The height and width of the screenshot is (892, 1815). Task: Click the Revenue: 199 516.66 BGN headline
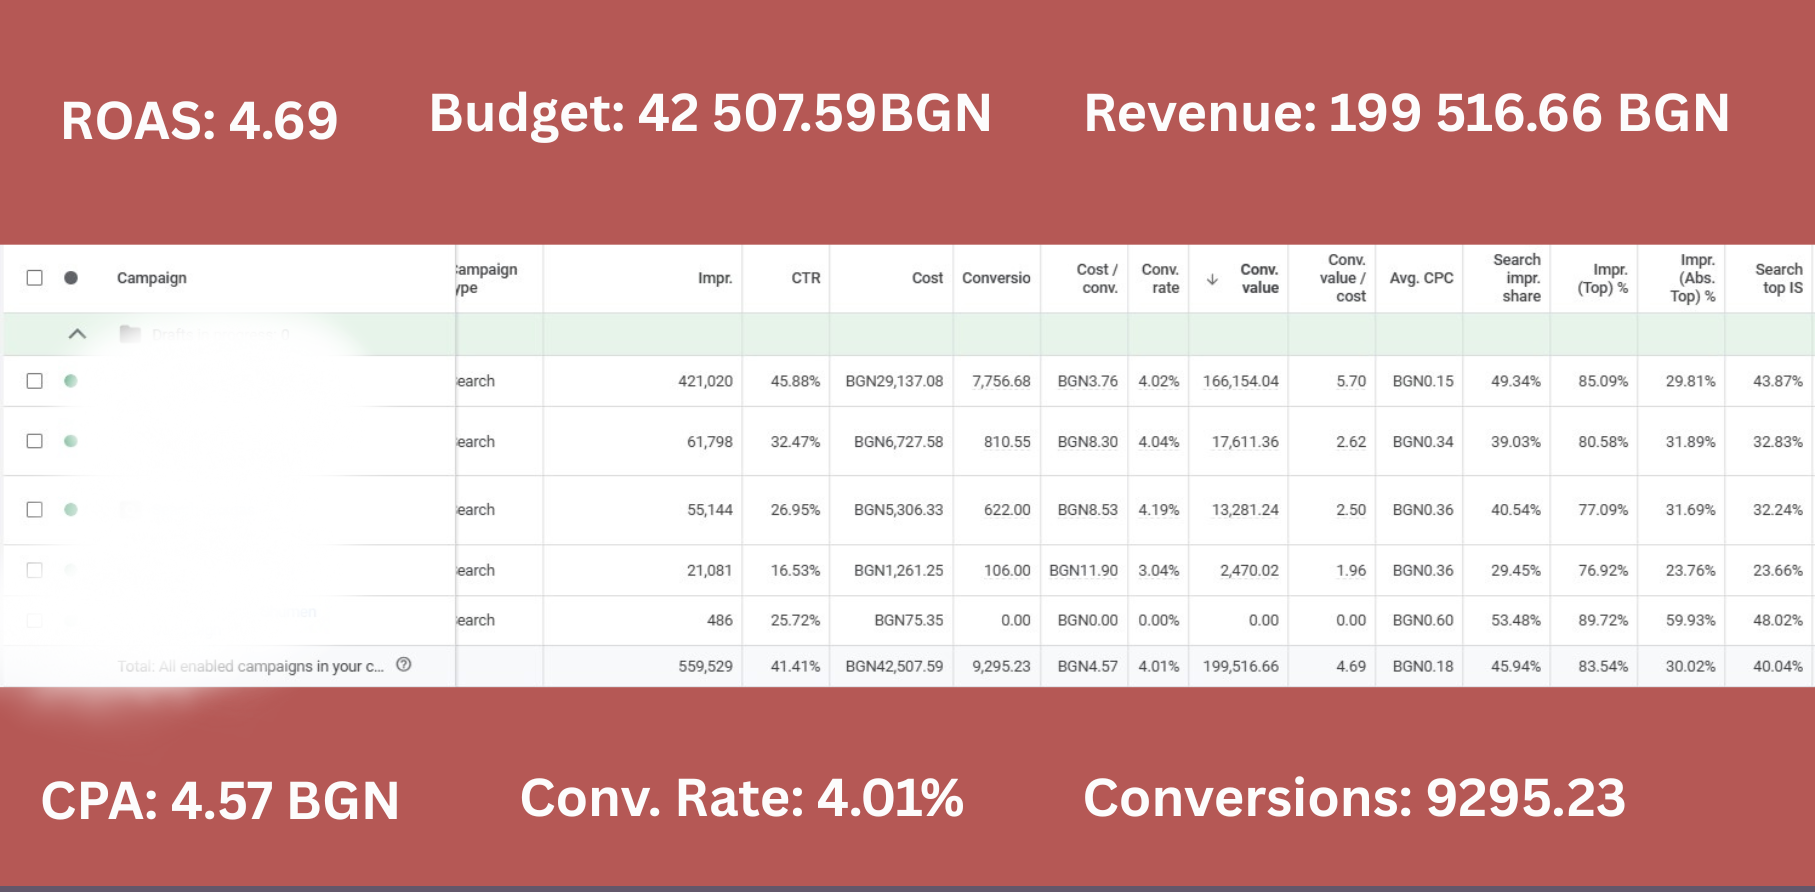click(x=1407, y=113)
